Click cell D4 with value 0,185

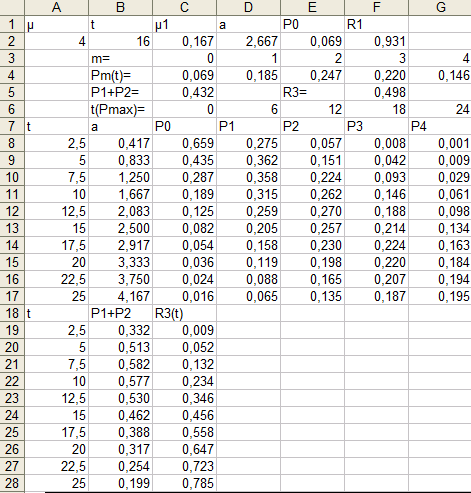248,75
